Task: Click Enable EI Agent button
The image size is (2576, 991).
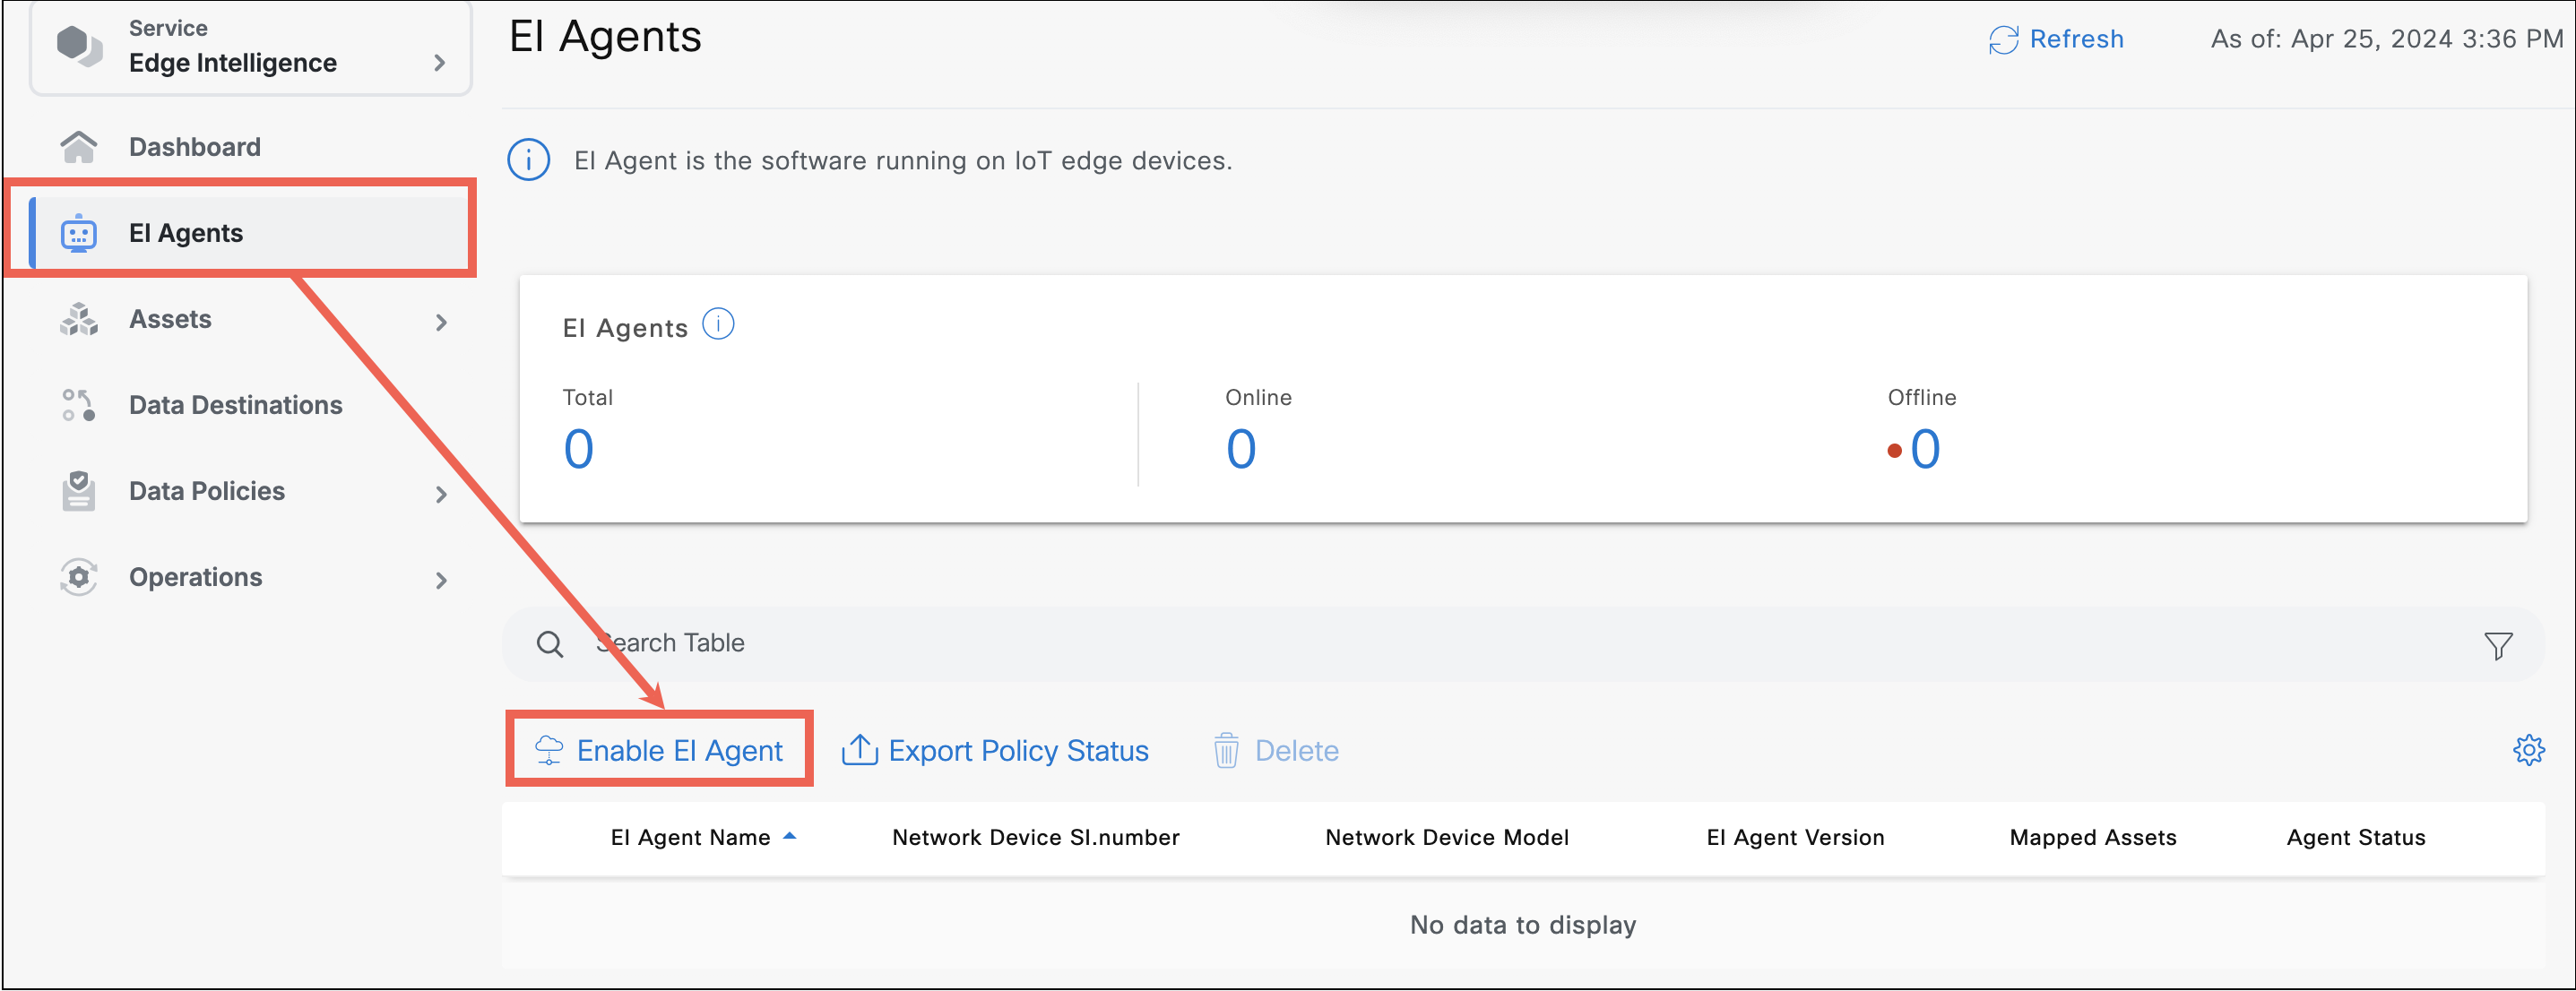Action: pyautogui.click(x=659, y=750)
